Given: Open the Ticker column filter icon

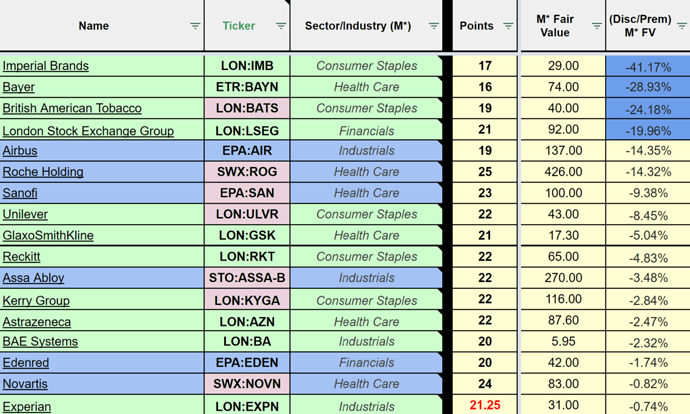Looking at the screenshot, I should 281,26.
